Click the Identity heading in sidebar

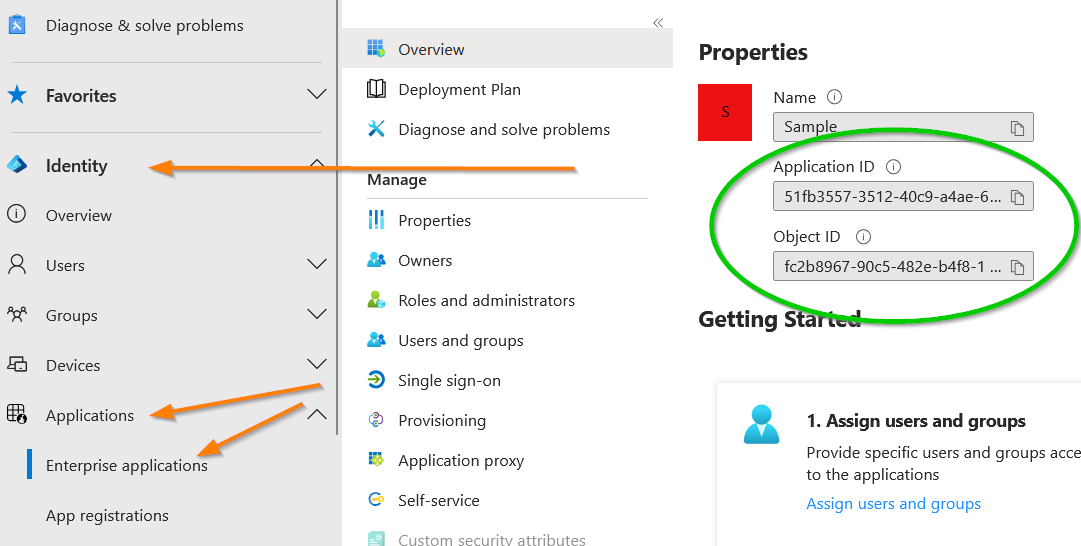[77, 165]
